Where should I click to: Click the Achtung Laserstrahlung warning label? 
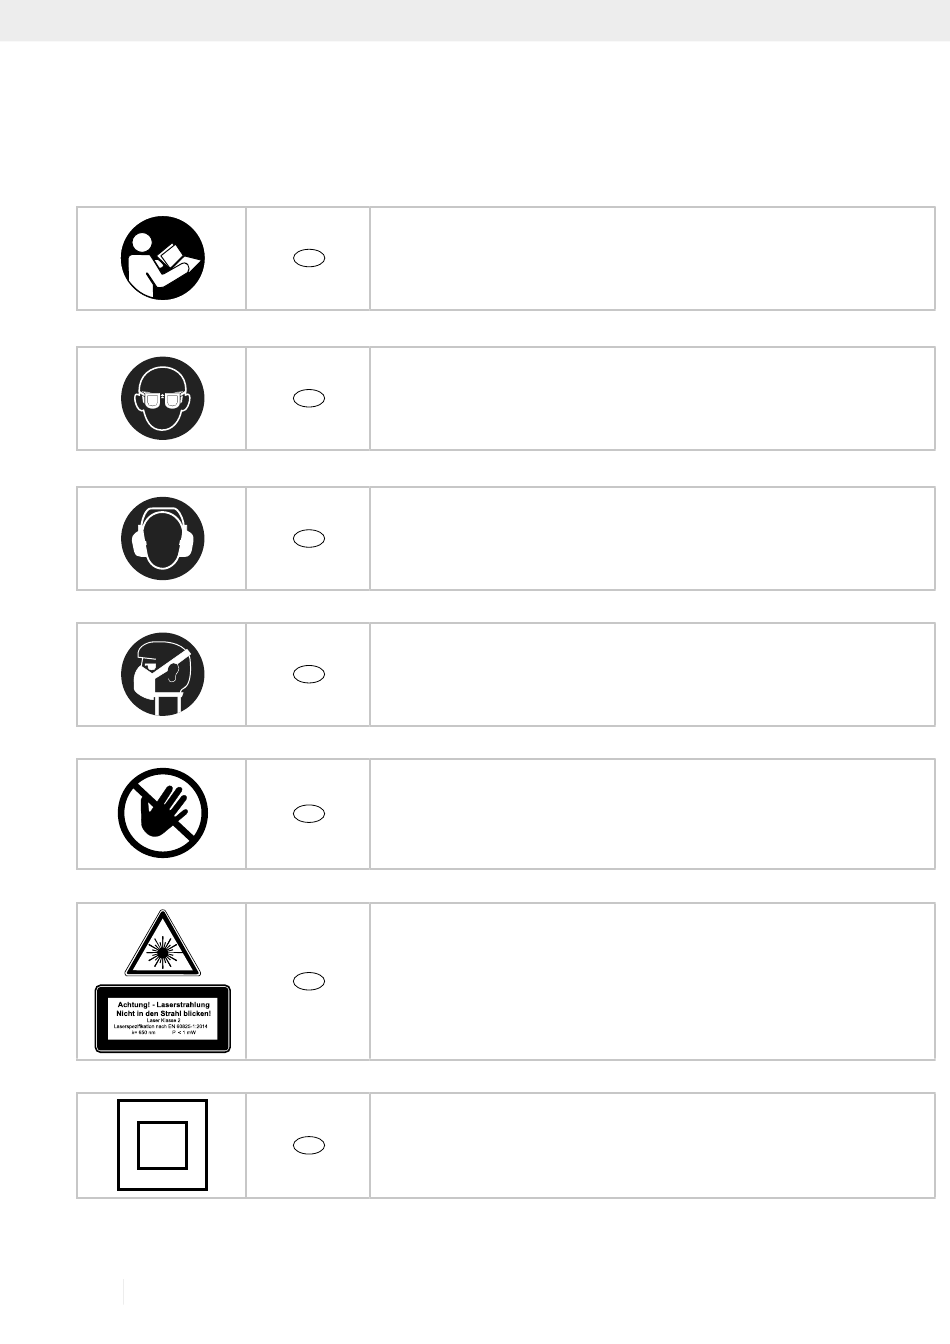point(163,1019)
